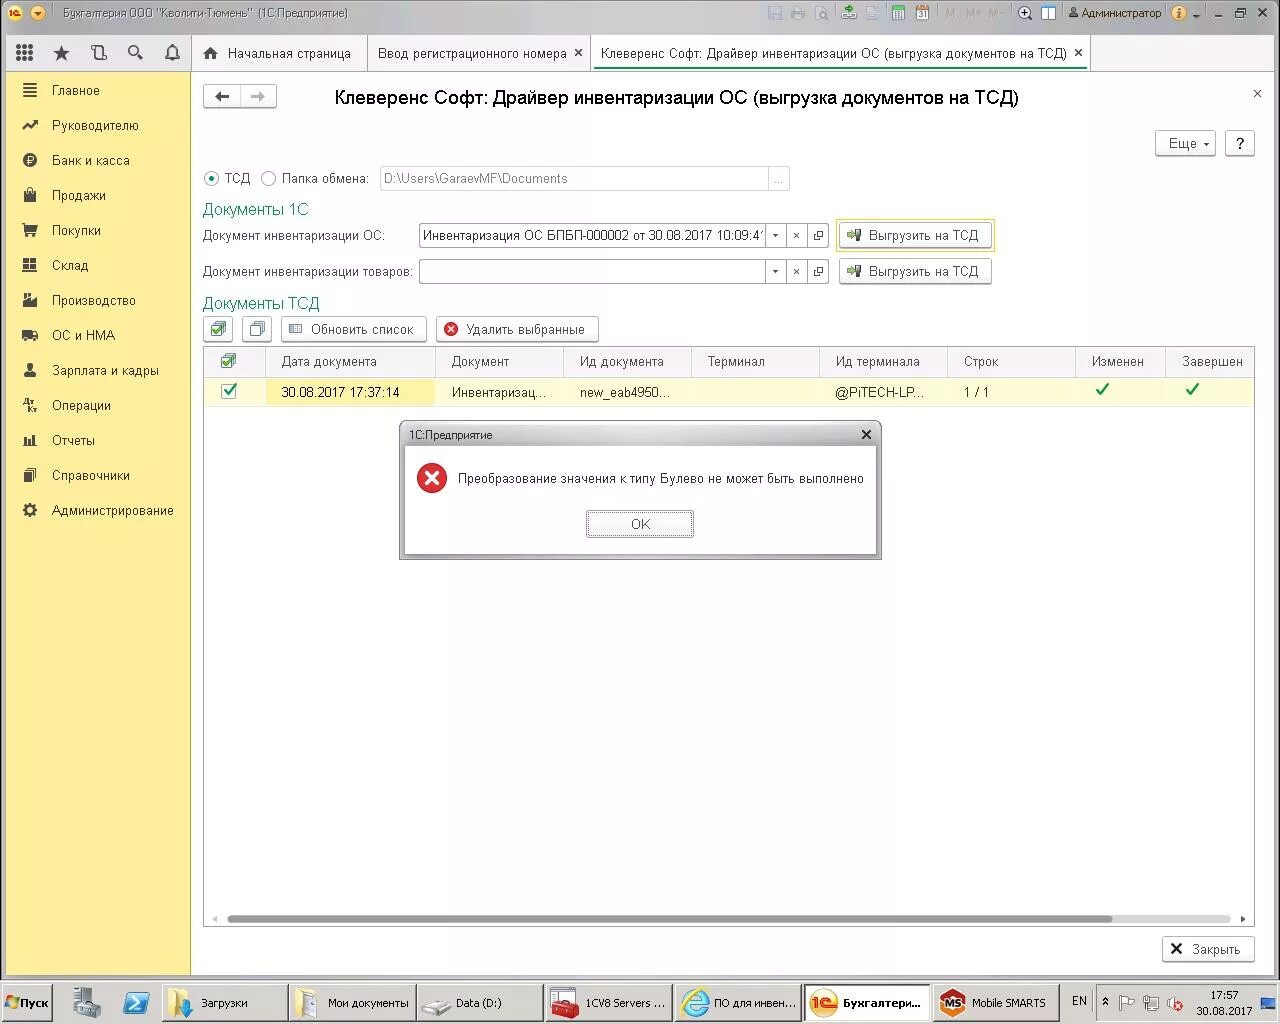Open the calendar icon in title bar
1280x1024 pixels.
click(x=922, y=13)
